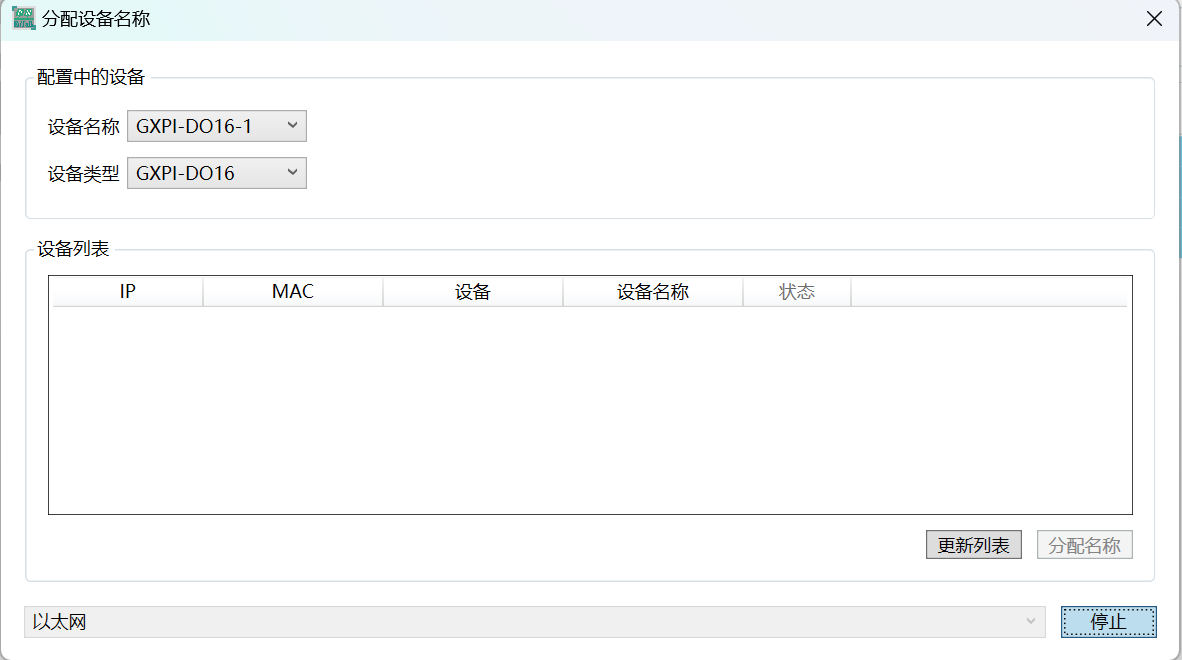
Task: Sort by the IP column header
Action: coord(127,292)
